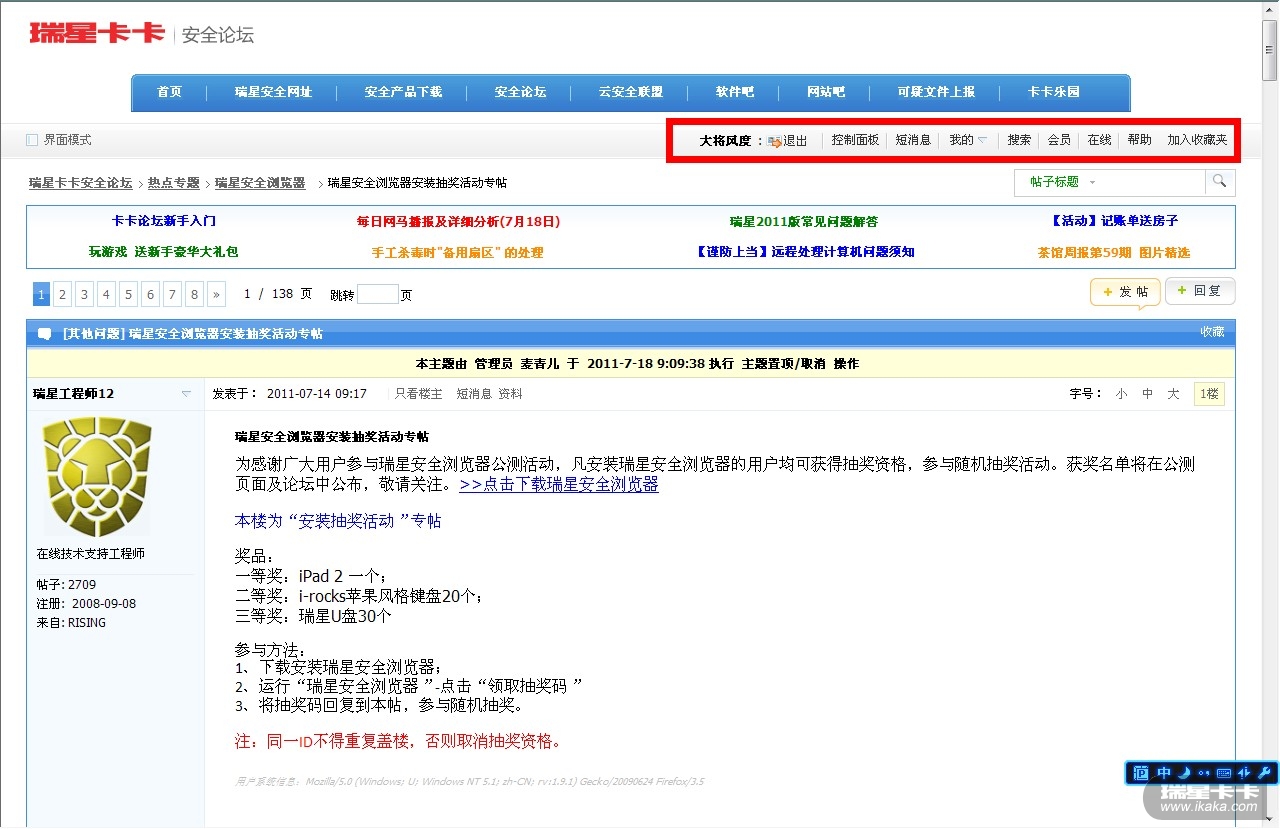Screen dimensions: 1280x829
Task: Open the soft keyboard icon on IME bar
Action: tap(1223, 773)
